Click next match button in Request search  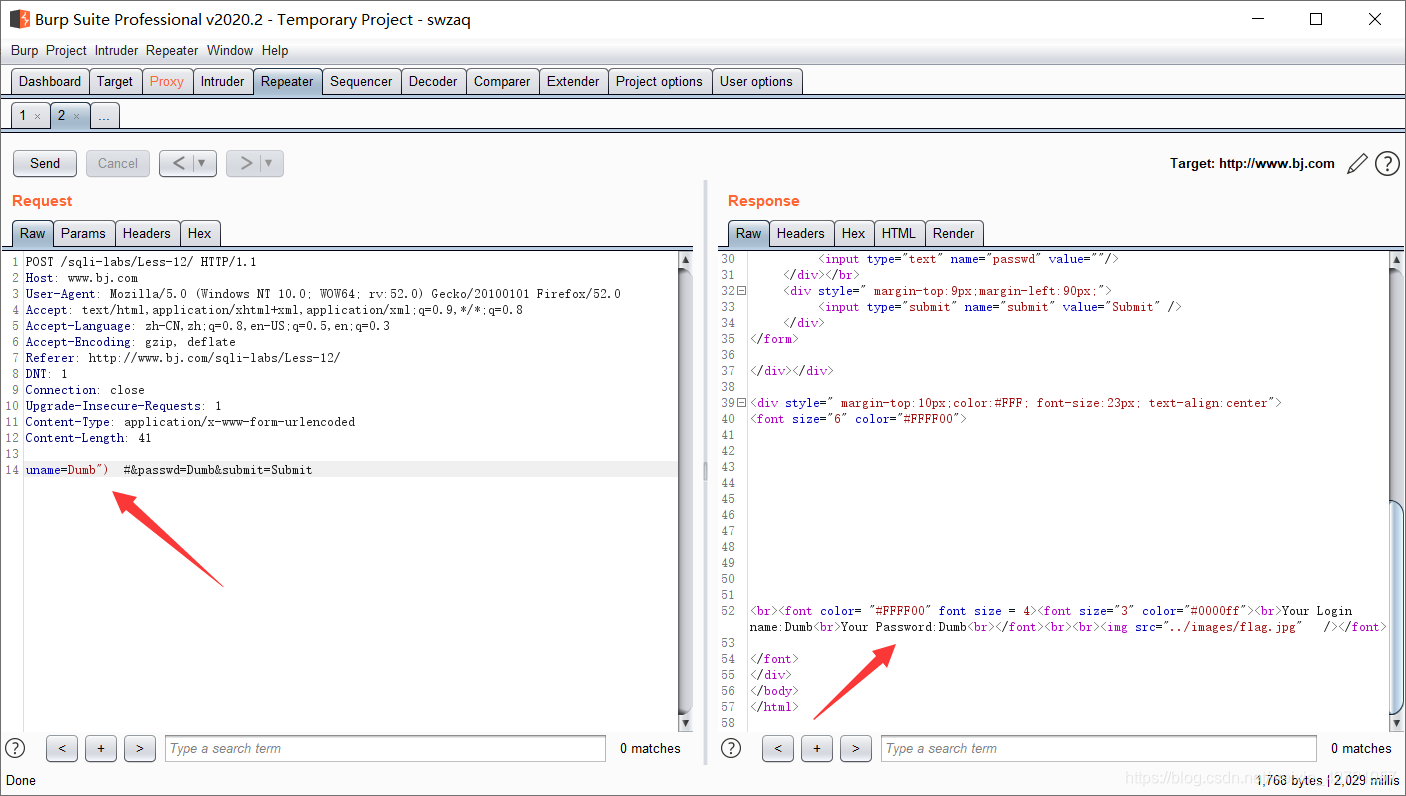click(139, 748)
